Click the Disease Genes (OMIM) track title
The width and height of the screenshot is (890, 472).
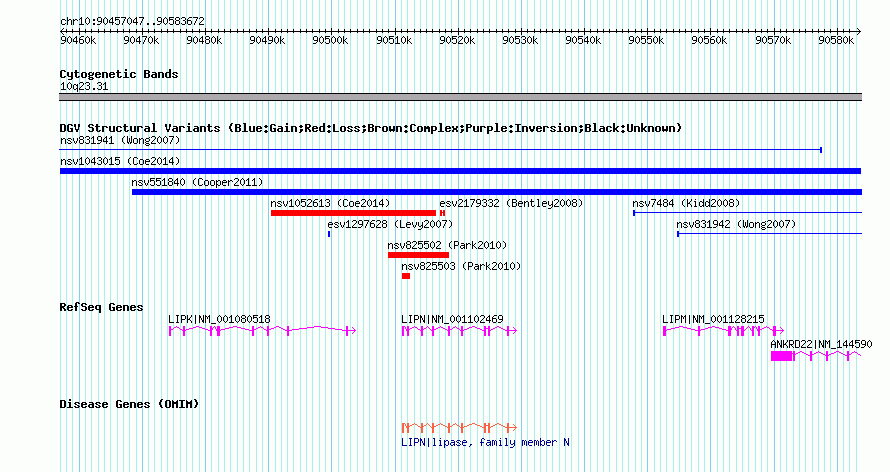129,404
